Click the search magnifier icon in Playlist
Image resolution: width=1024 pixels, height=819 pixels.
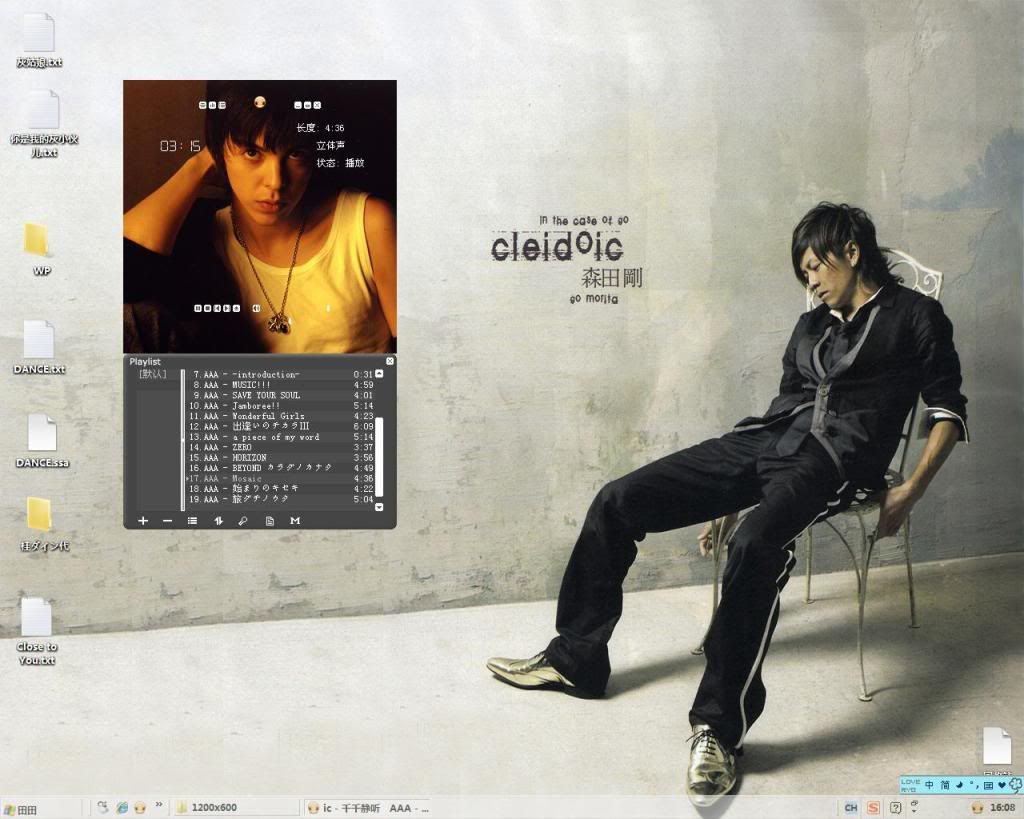pyautogui.click(x=243, y=521)
